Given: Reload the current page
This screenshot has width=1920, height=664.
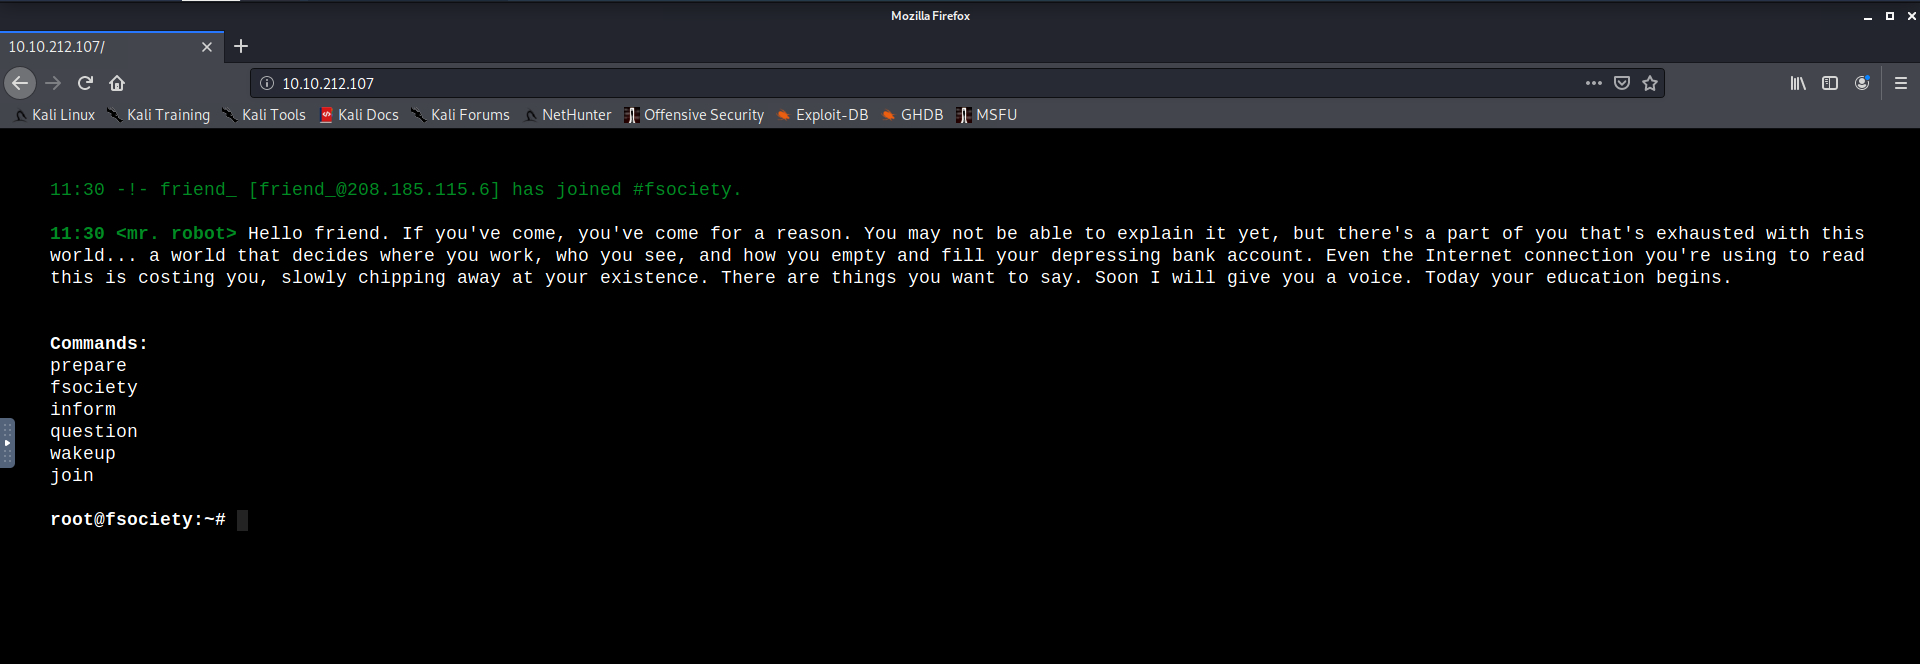Looking at the screenshot, I should (86, 83).
